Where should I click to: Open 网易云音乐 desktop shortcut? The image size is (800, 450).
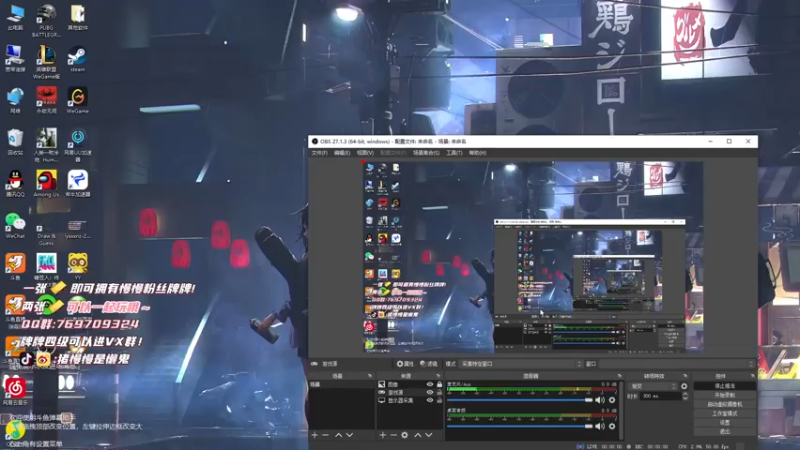[x=15, y=390]
